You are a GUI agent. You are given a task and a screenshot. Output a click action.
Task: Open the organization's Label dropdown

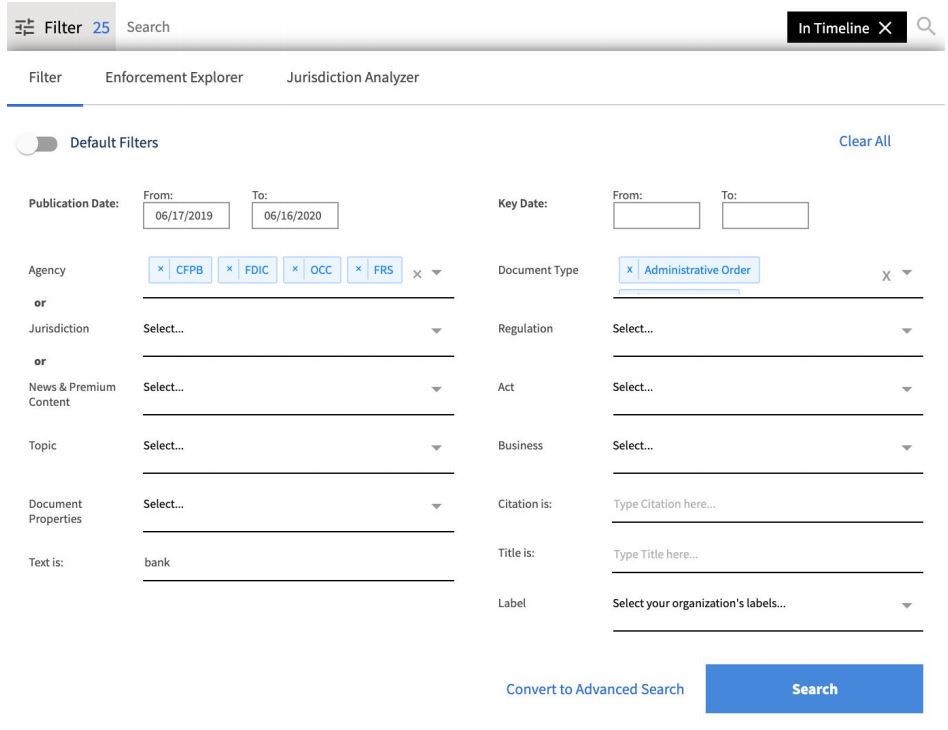click(x=768, y=604)
